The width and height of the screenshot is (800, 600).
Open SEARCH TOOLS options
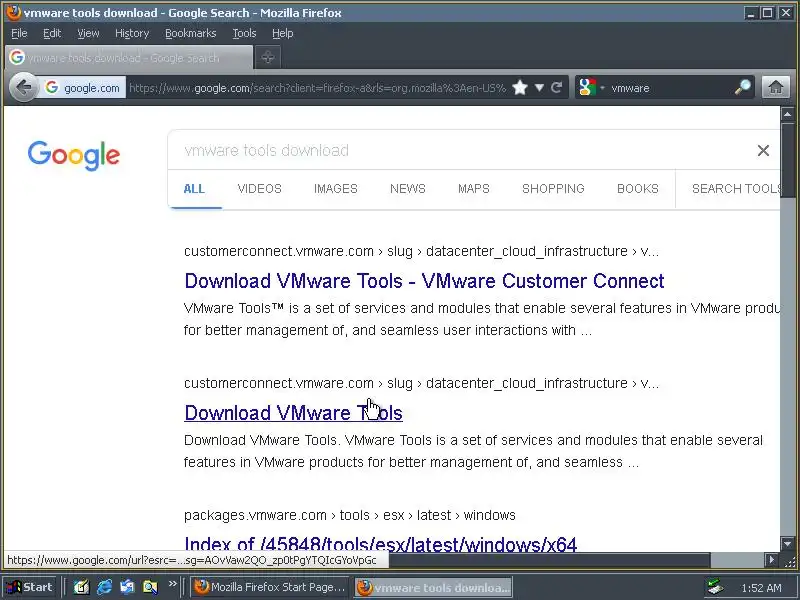pos(736,189)
